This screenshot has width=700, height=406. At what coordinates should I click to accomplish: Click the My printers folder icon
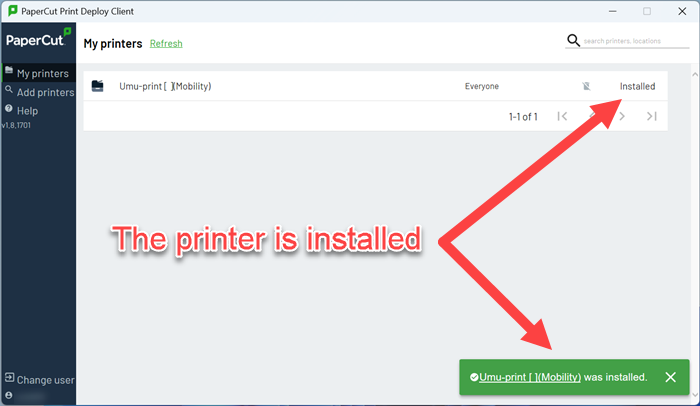point(9,70)
